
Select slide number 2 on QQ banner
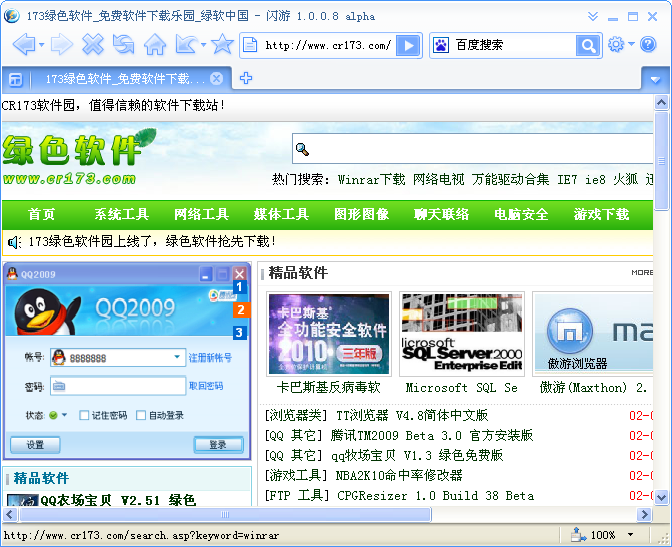tap(241, 310)
